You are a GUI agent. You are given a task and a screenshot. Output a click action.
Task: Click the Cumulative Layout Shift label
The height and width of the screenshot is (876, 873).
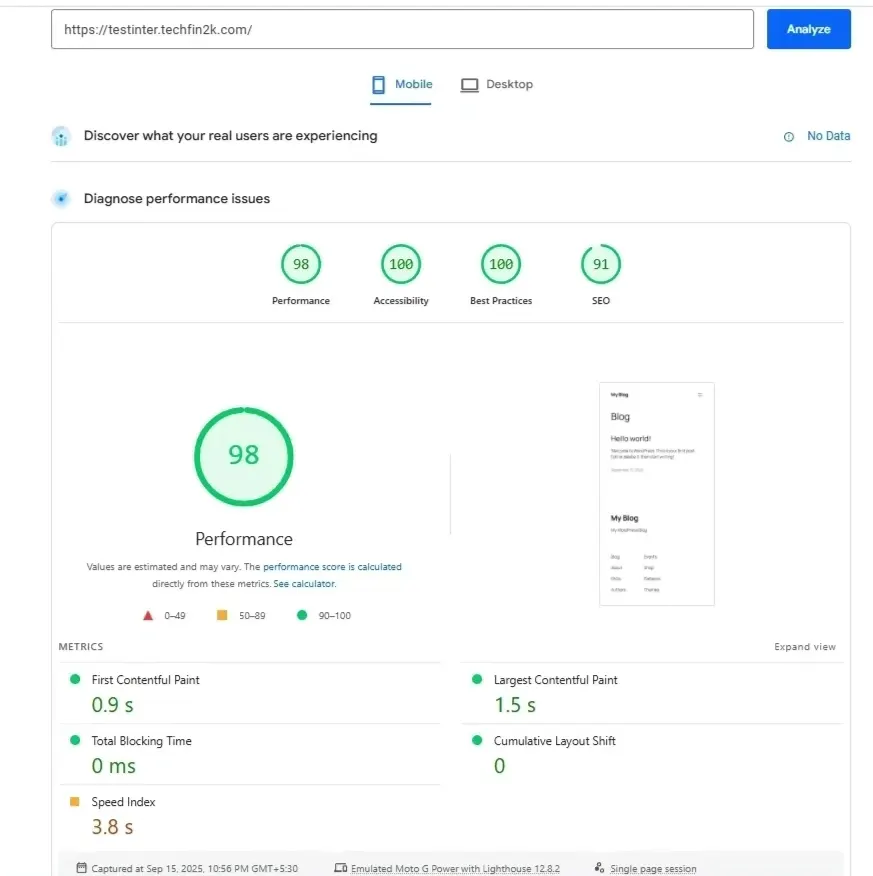tap(555, 741)
